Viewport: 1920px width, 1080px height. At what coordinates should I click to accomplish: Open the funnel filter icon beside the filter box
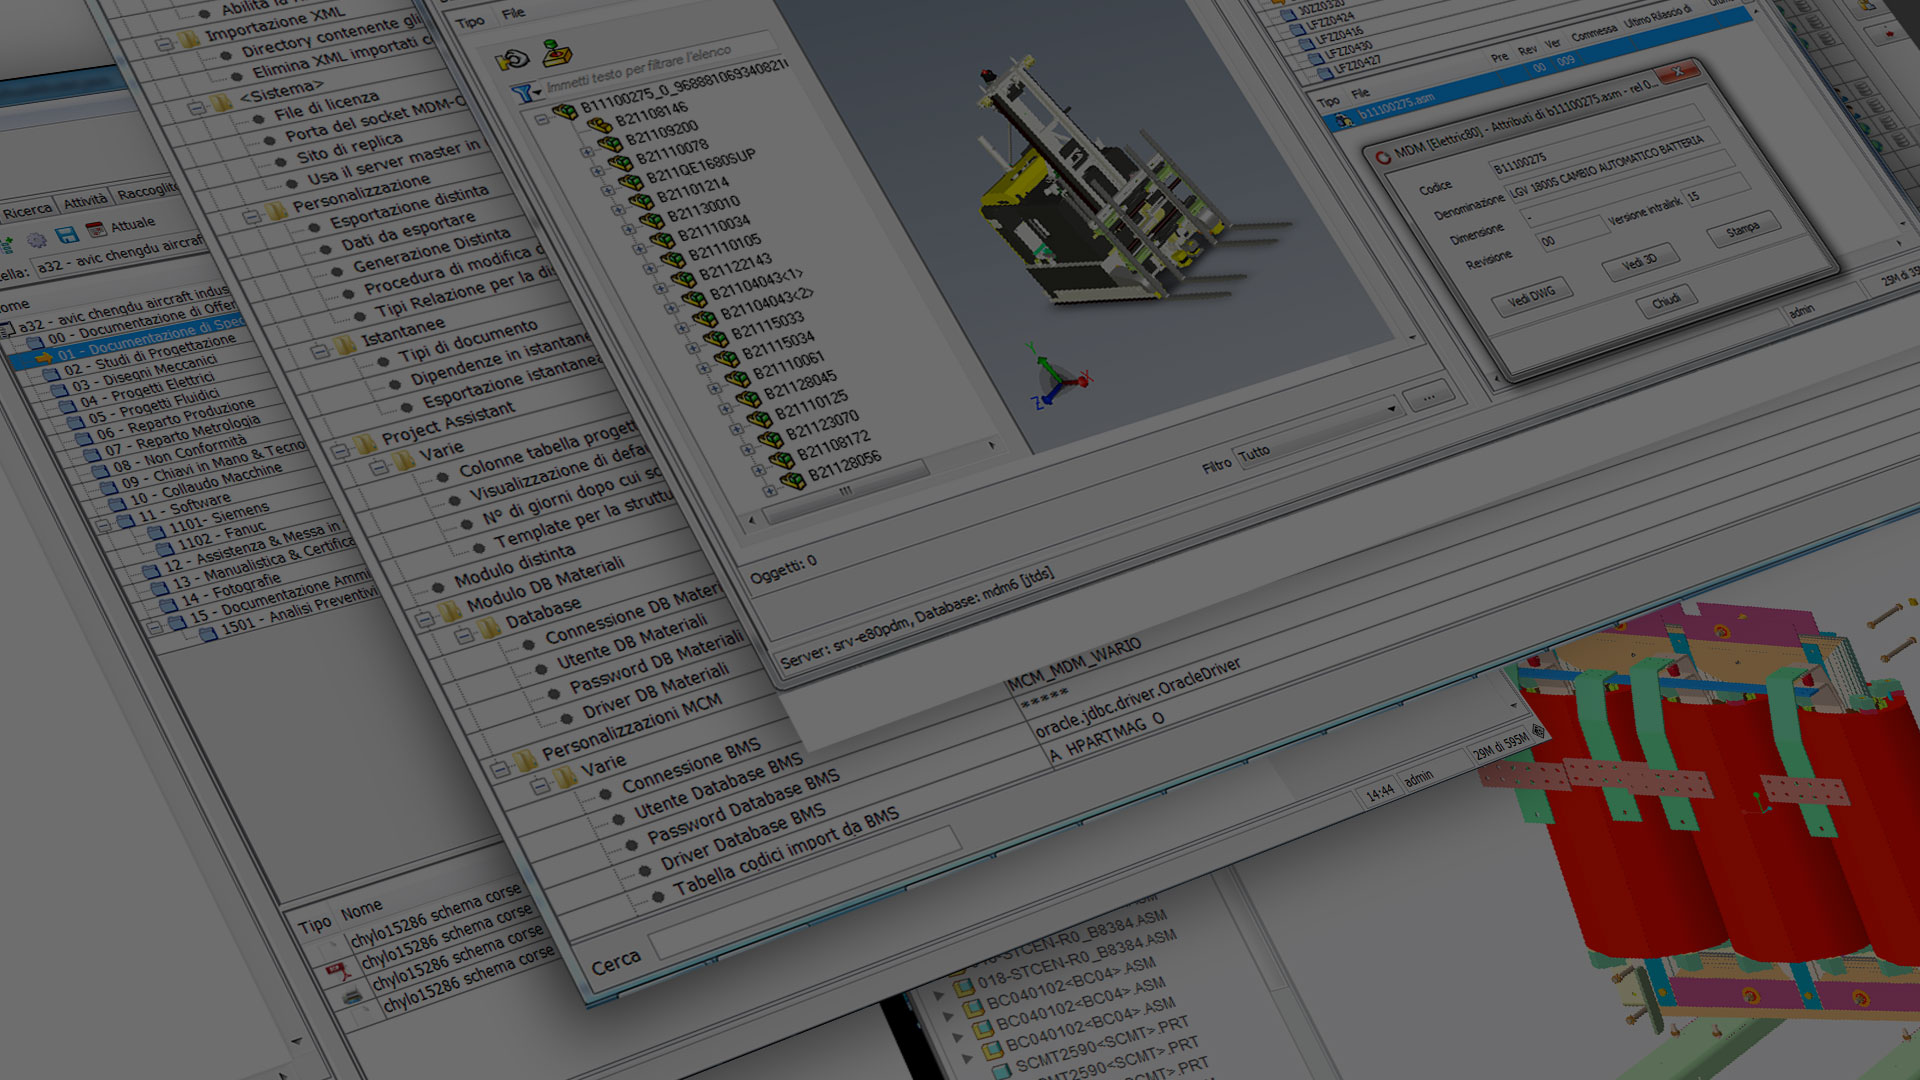coord(524,94)
